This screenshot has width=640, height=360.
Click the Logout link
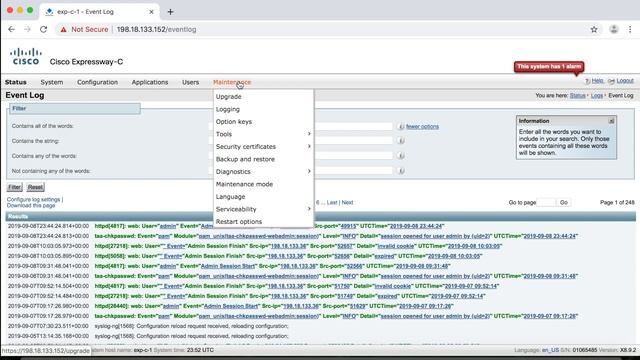[x=625, y=81]
